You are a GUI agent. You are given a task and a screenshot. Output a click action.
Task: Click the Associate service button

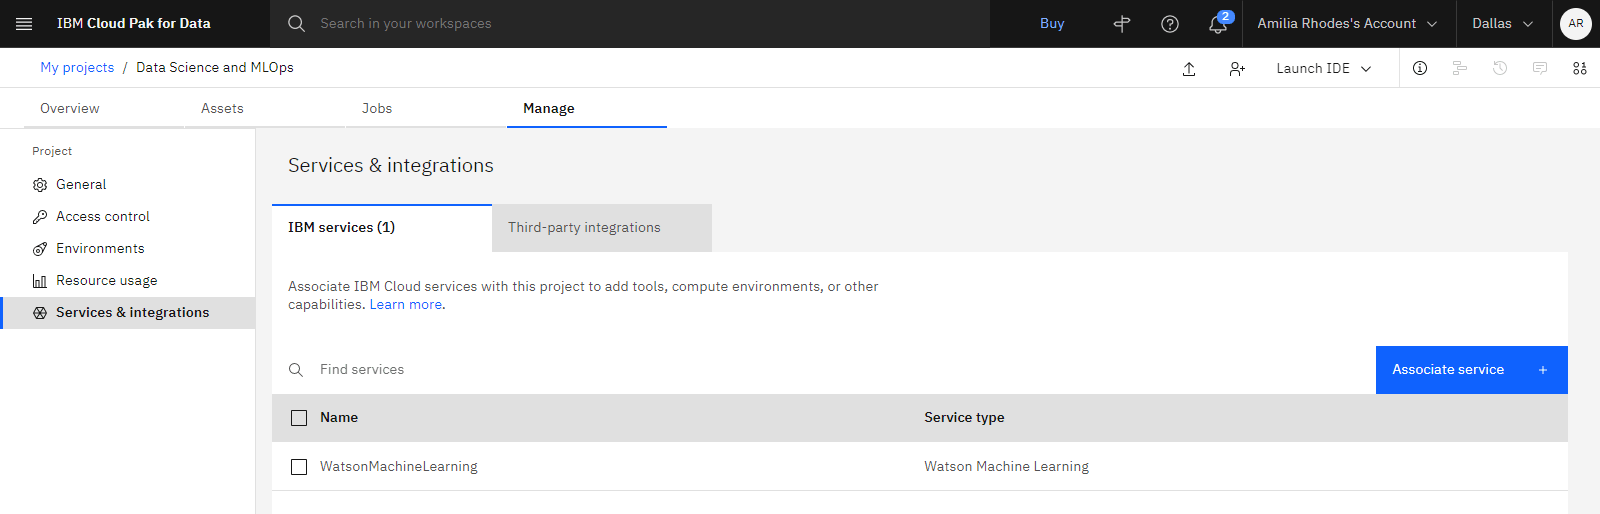coord(1472,370)
